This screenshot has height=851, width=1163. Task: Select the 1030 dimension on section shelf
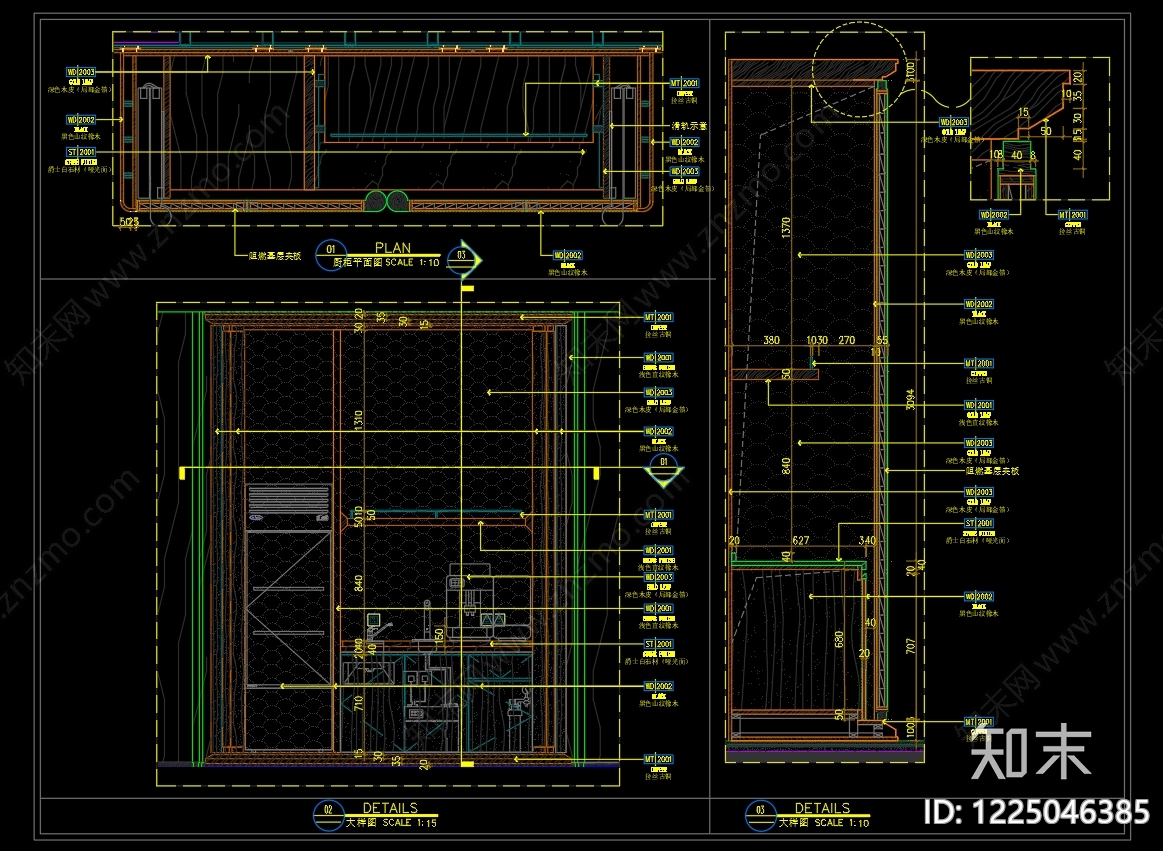point(817,340)
